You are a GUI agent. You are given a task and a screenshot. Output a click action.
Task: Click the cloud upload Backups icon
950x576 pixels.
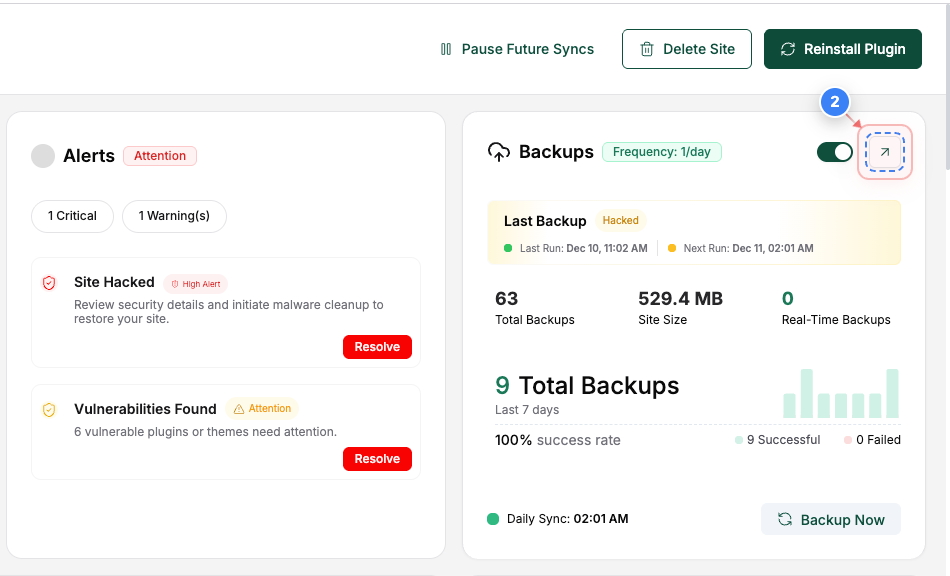(x=498, y=152)
